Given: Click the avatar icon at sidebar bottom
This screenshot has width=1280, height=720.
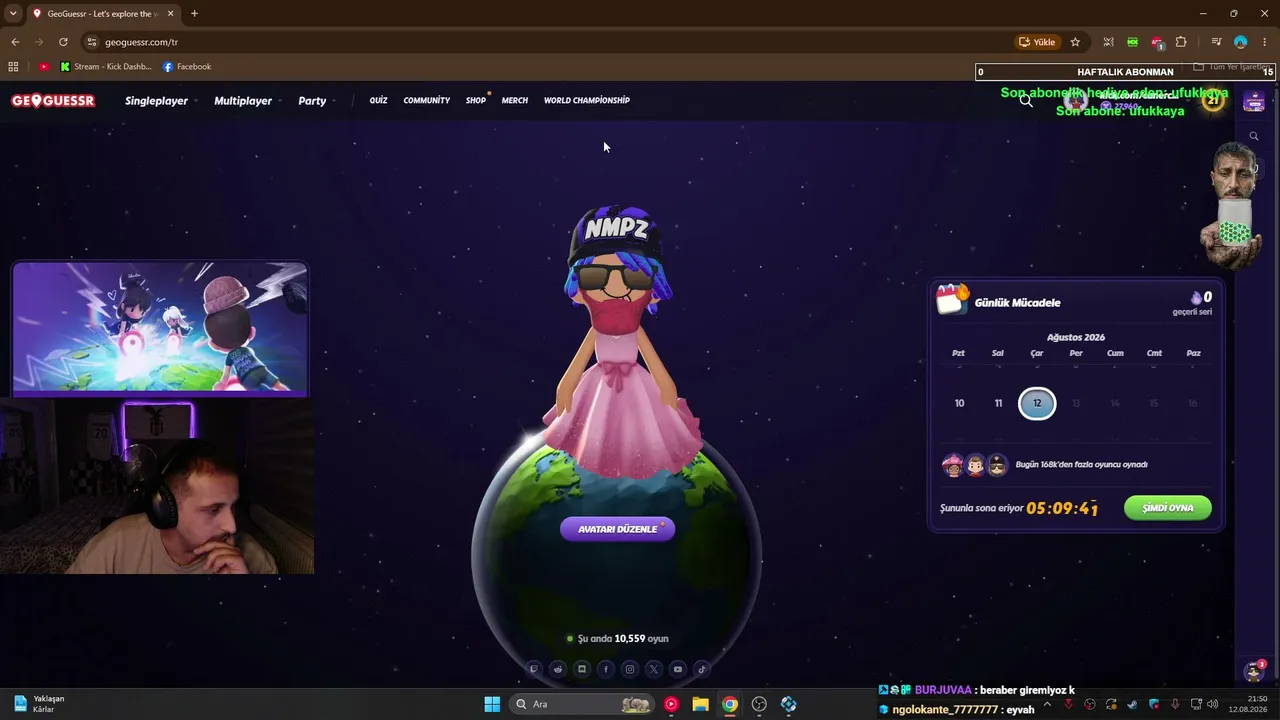Looking at the screenshot, I should click(1254, 671).
